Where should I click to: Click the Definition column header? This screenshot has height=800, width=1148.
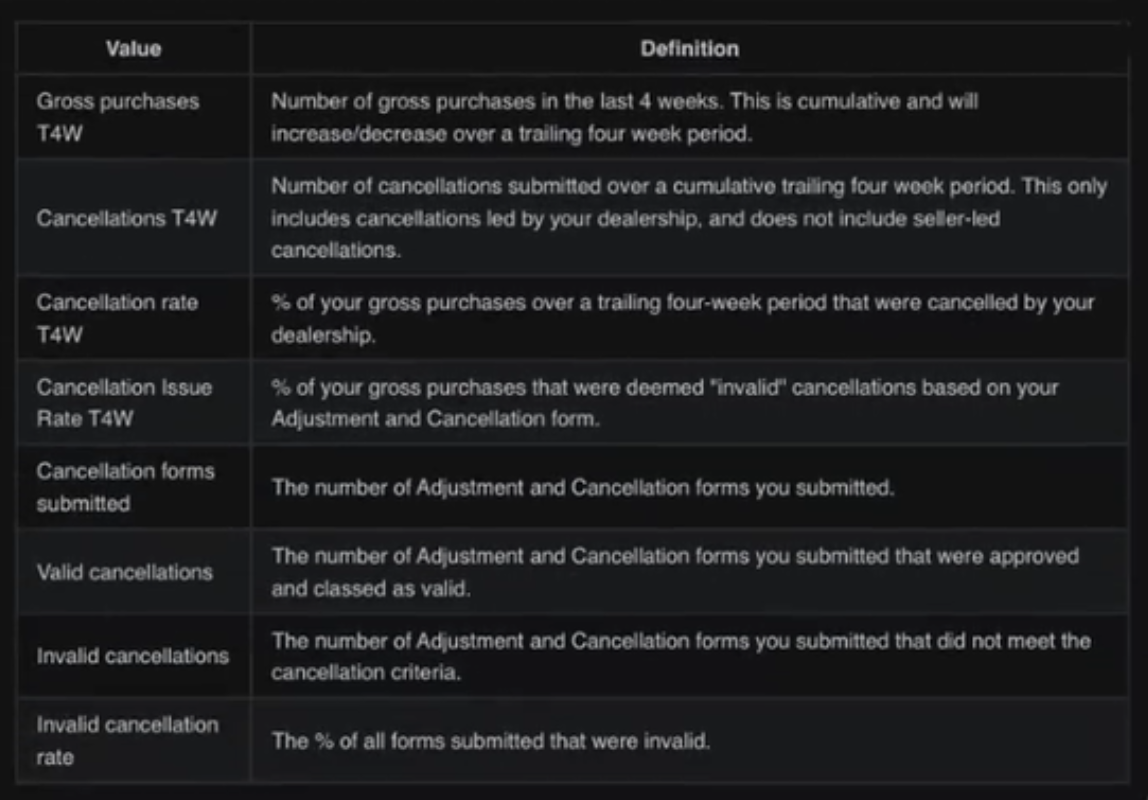(689, 48)
